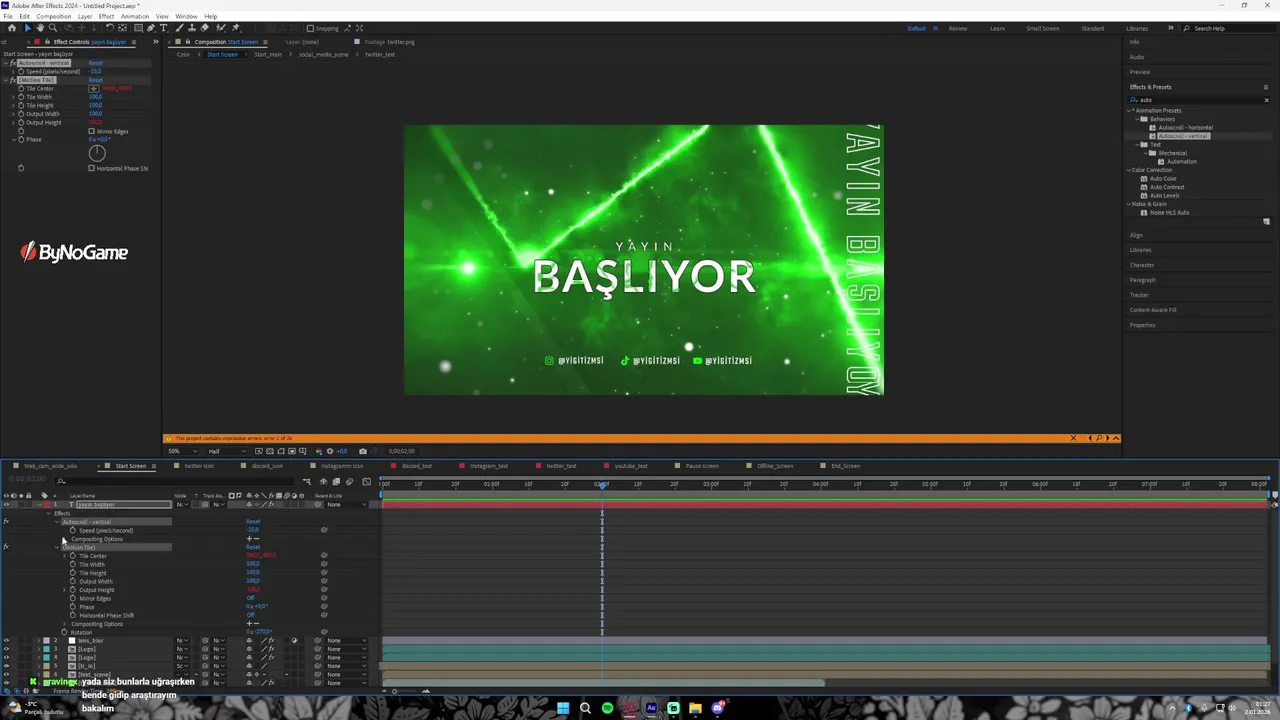Switch to the Pause screen timeline tab
Screen dimensions: 1280x720
tap(701, 466)
